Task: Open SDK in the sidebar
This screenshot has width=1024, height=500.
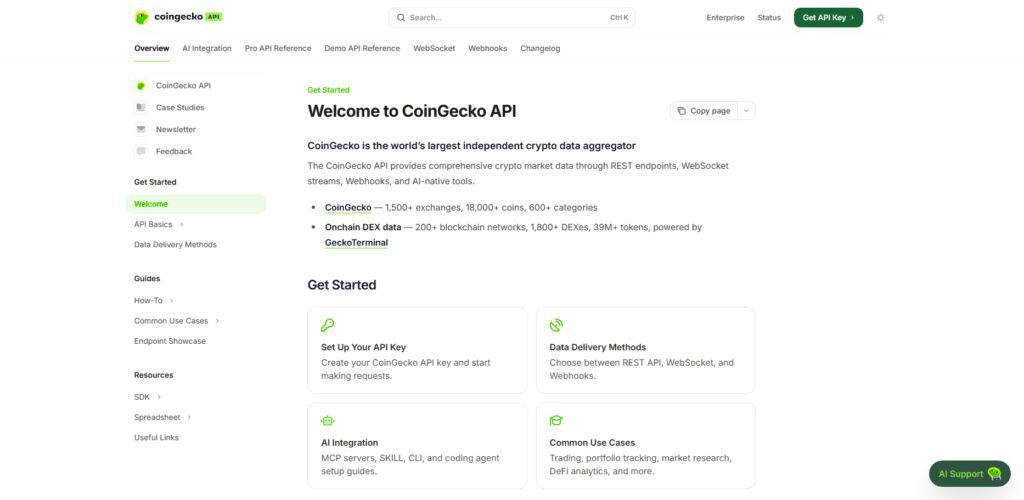Action: 142,397
